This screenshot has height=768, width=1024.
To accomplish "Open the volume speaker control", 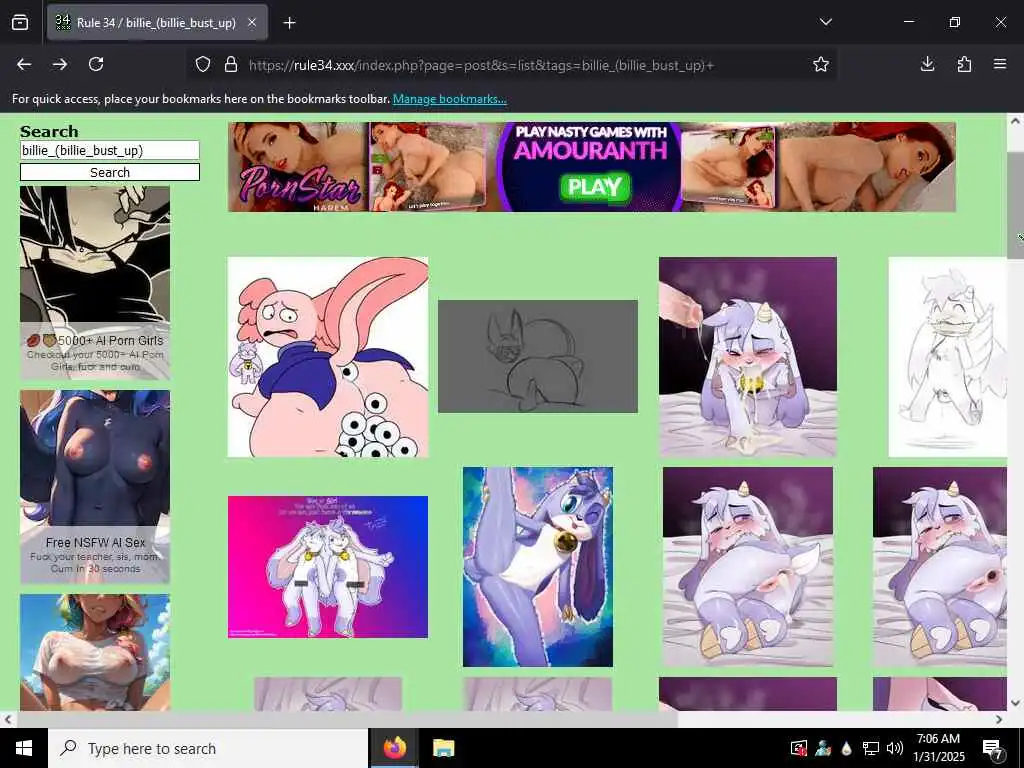I will (895, 748).
